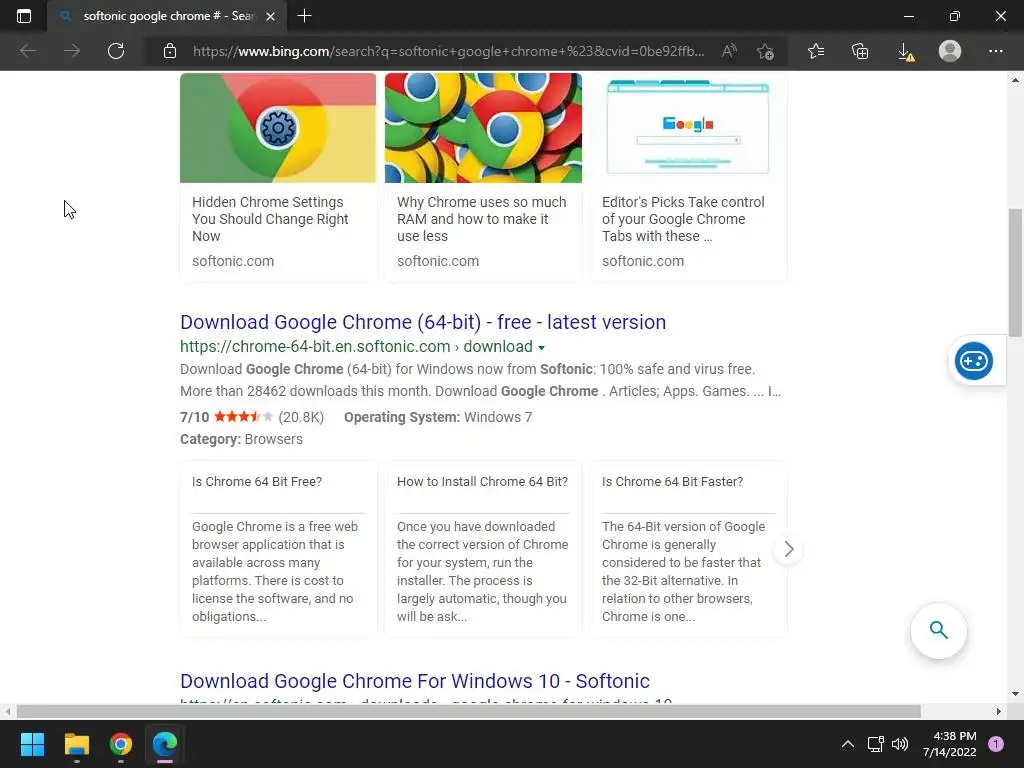This screenshot has height=768, width=1024.
Task: Open network status tray icon
Action: [875, 744]
